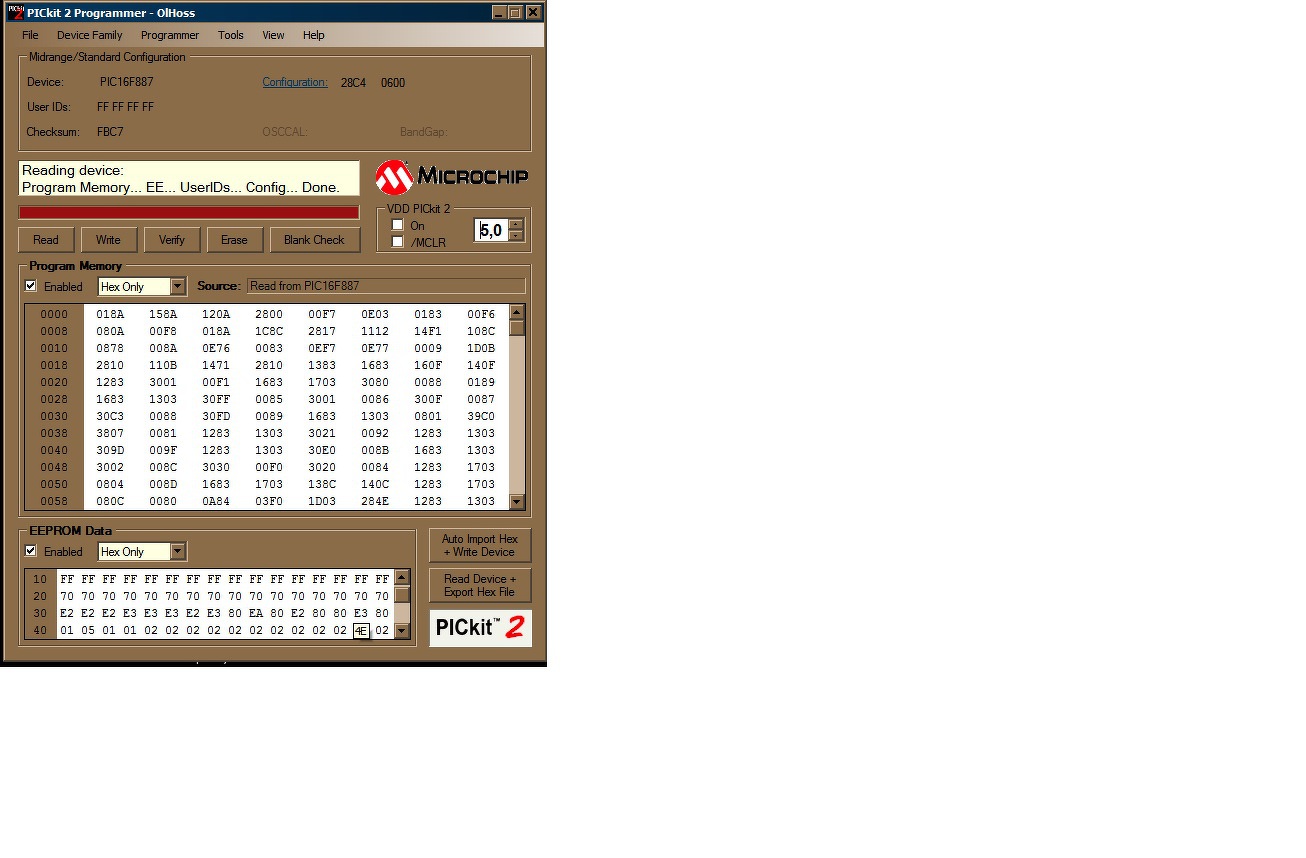
Task: Click Read Device + Export Hex File
Action: (480, 585)
